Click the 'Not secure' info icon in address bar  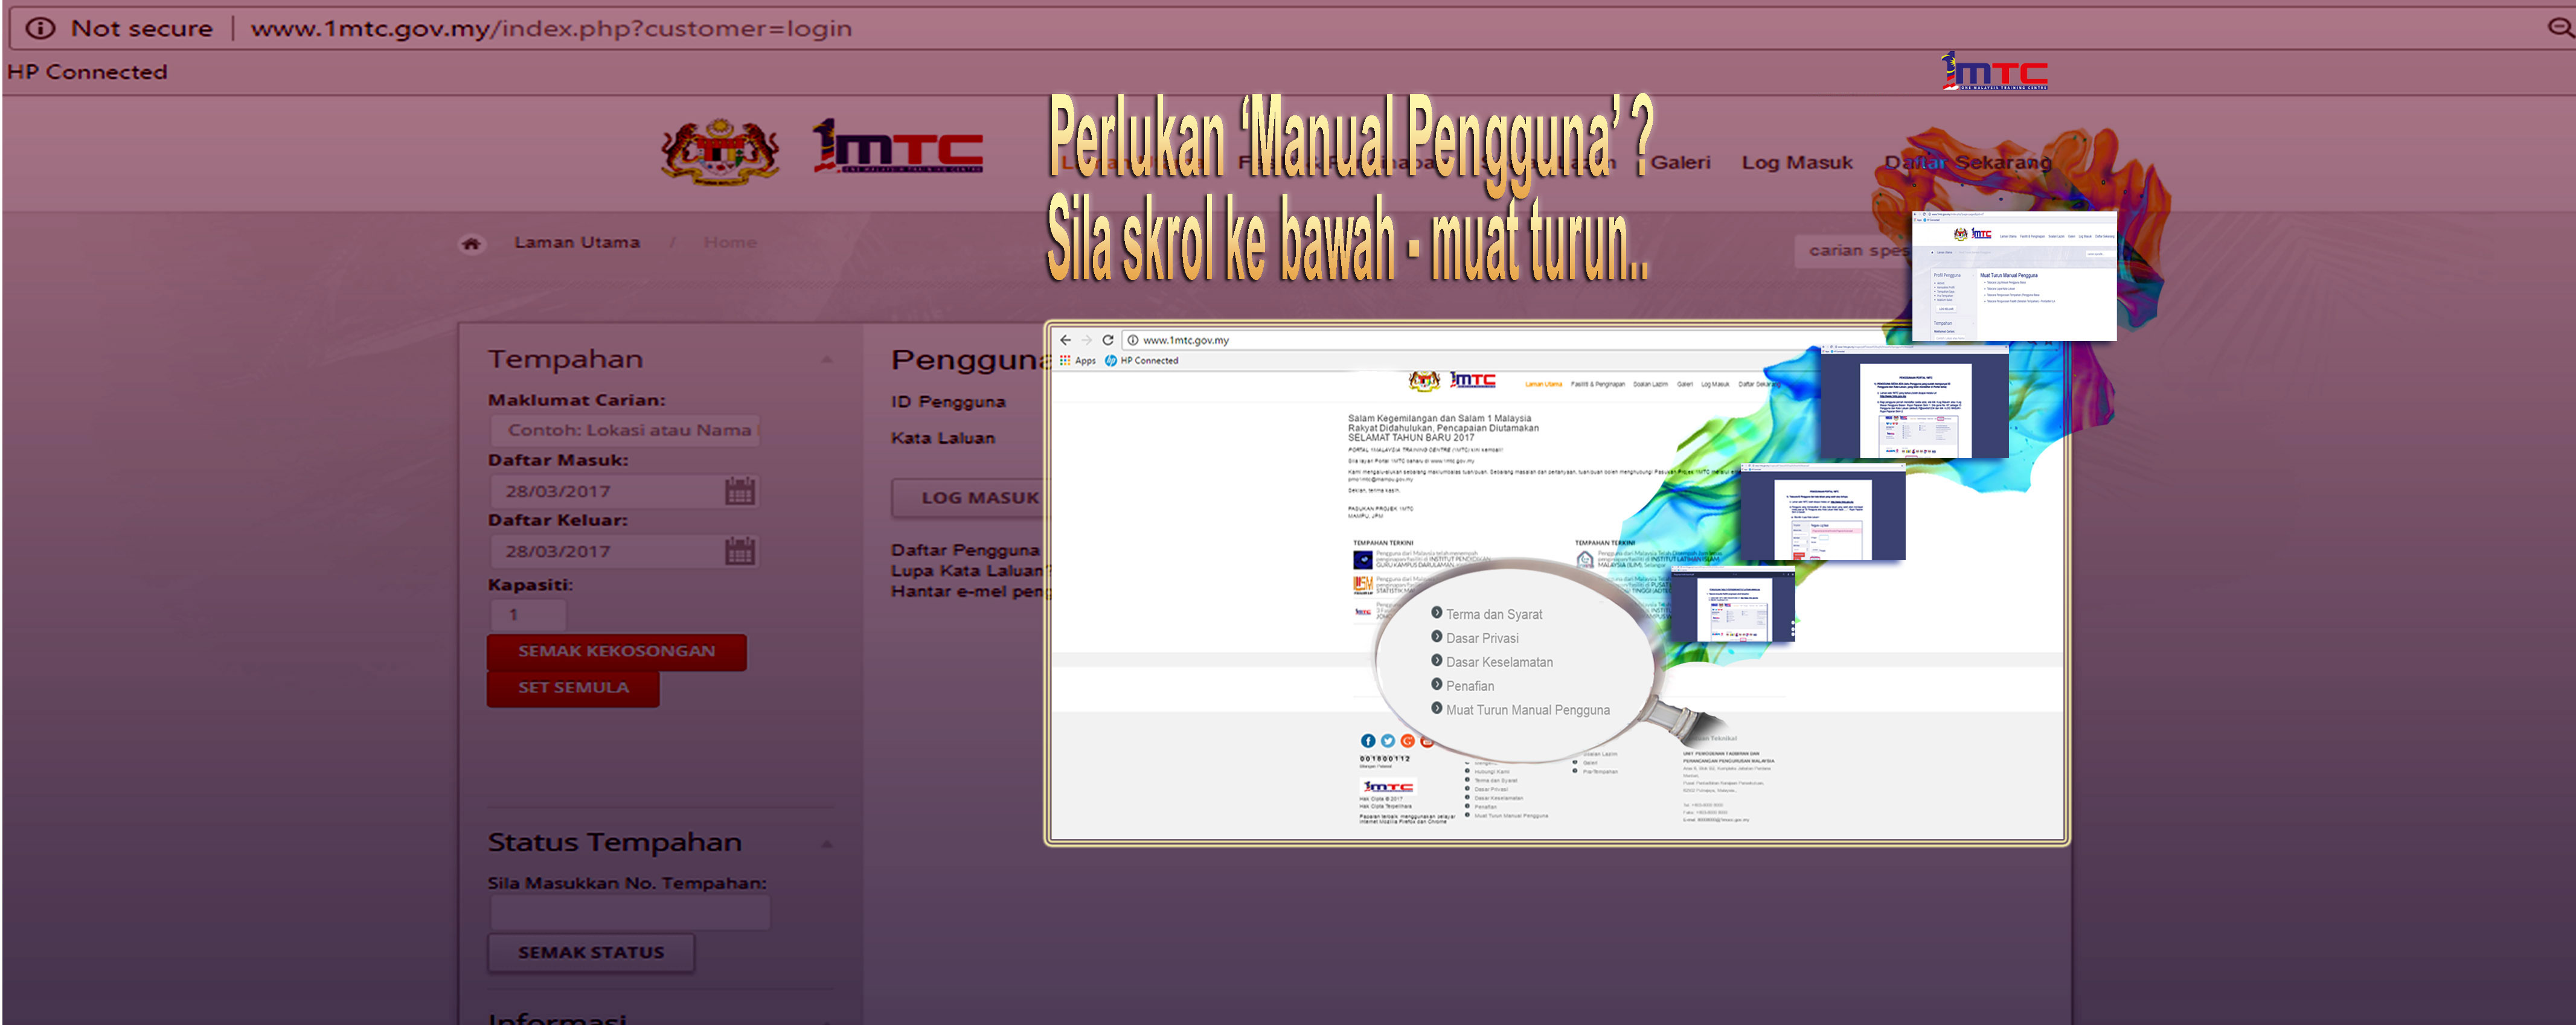pos(39,28)
